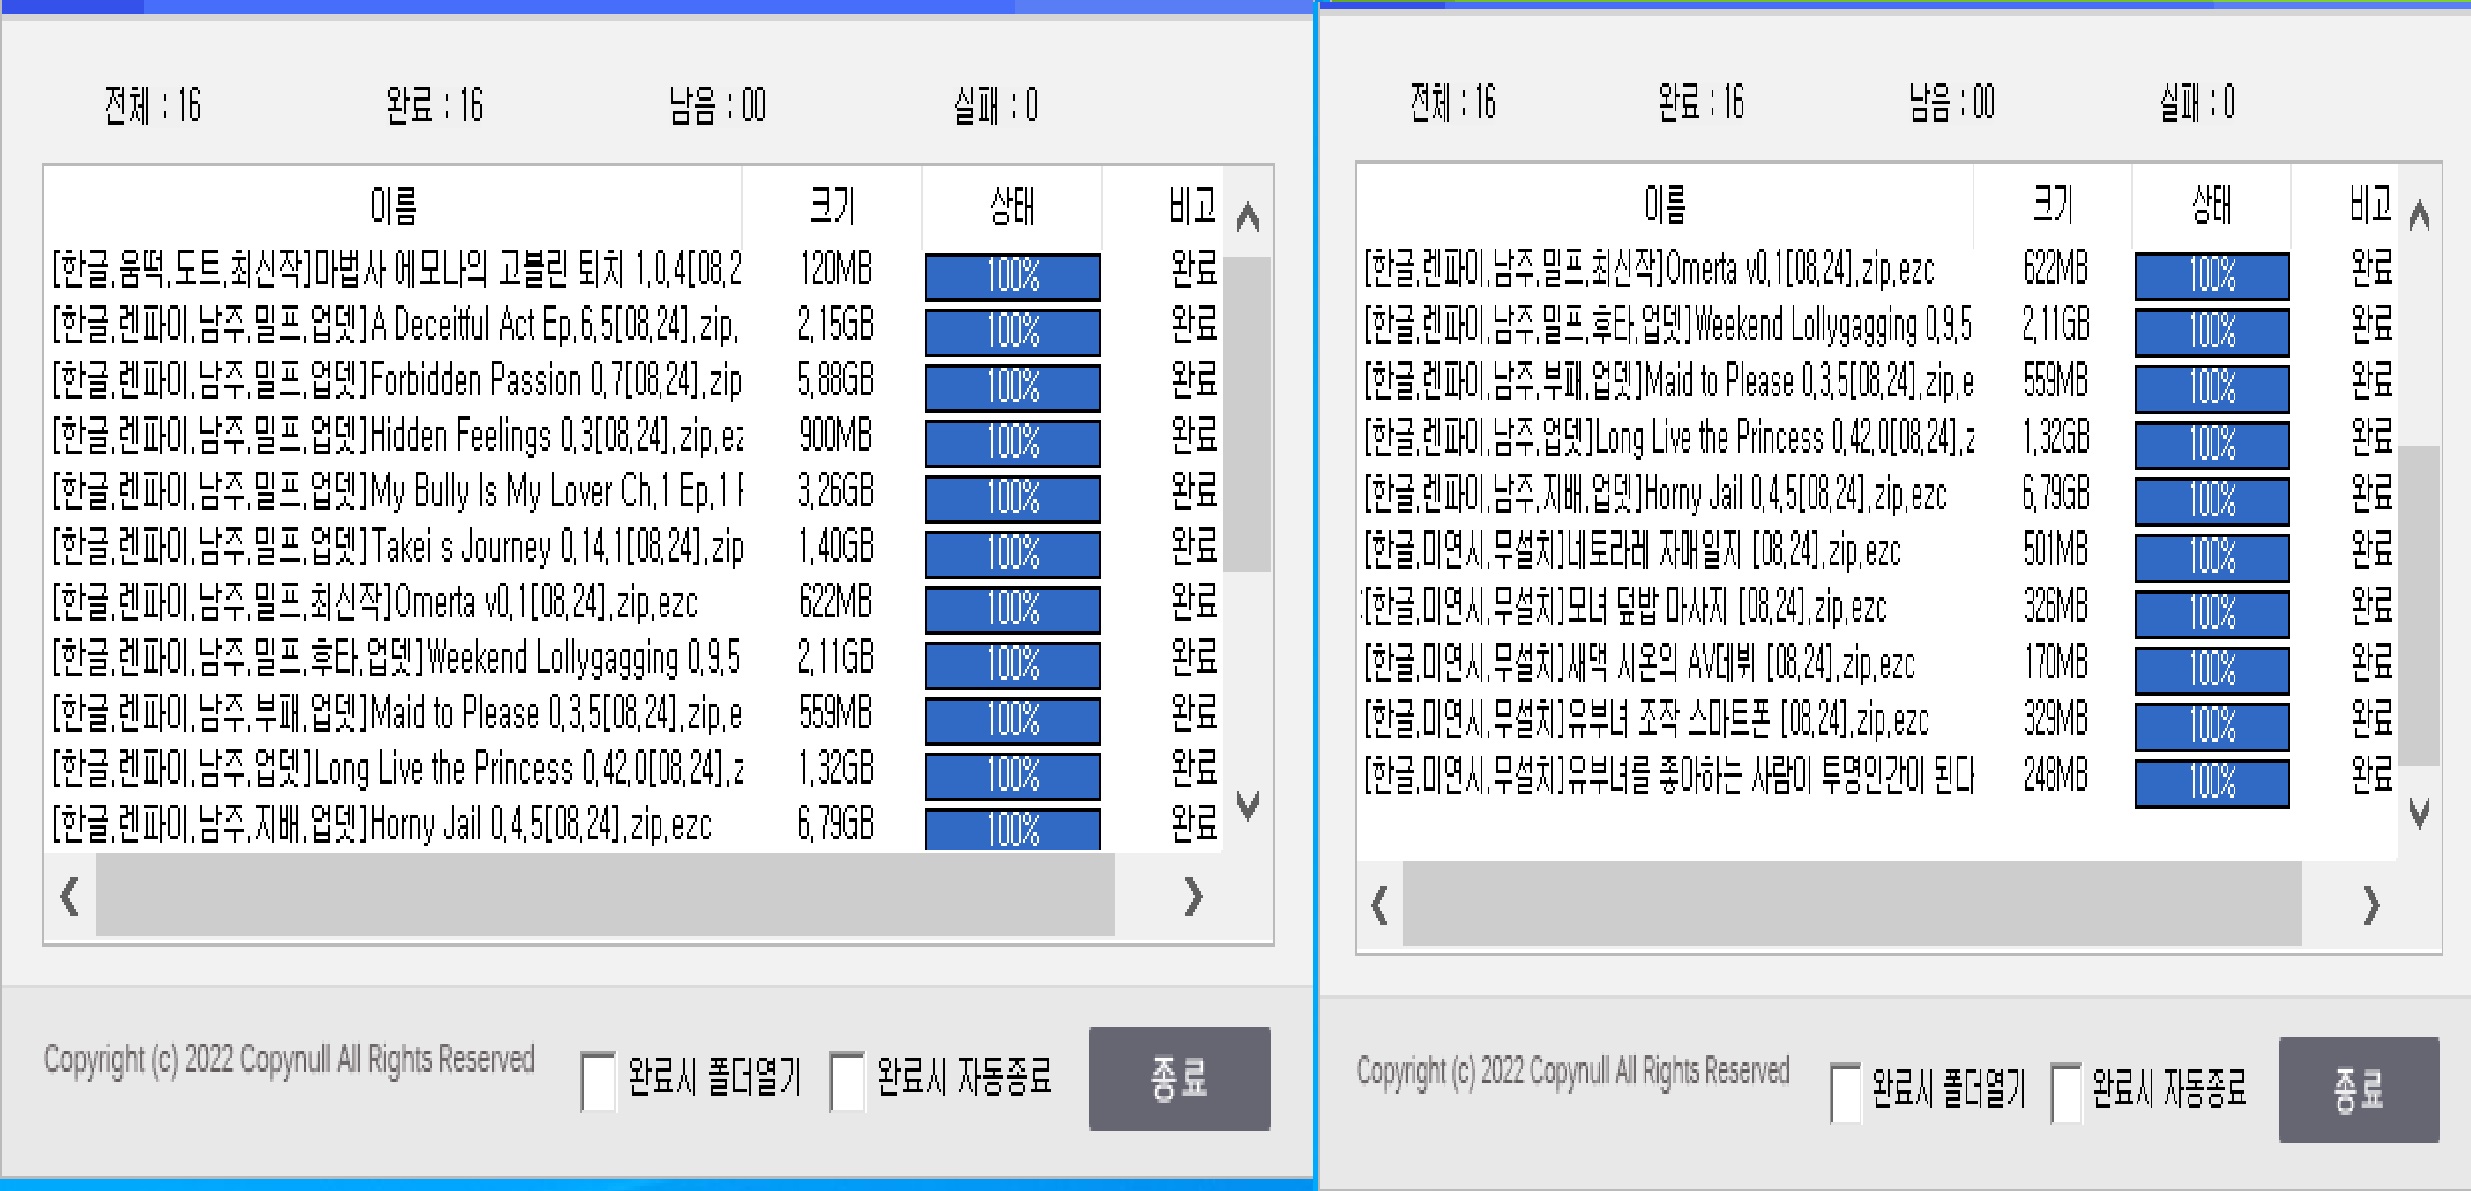
Task: Click right window's horizontal scrollbar track
Action: pyautogui.click(x=1850, y=905)
